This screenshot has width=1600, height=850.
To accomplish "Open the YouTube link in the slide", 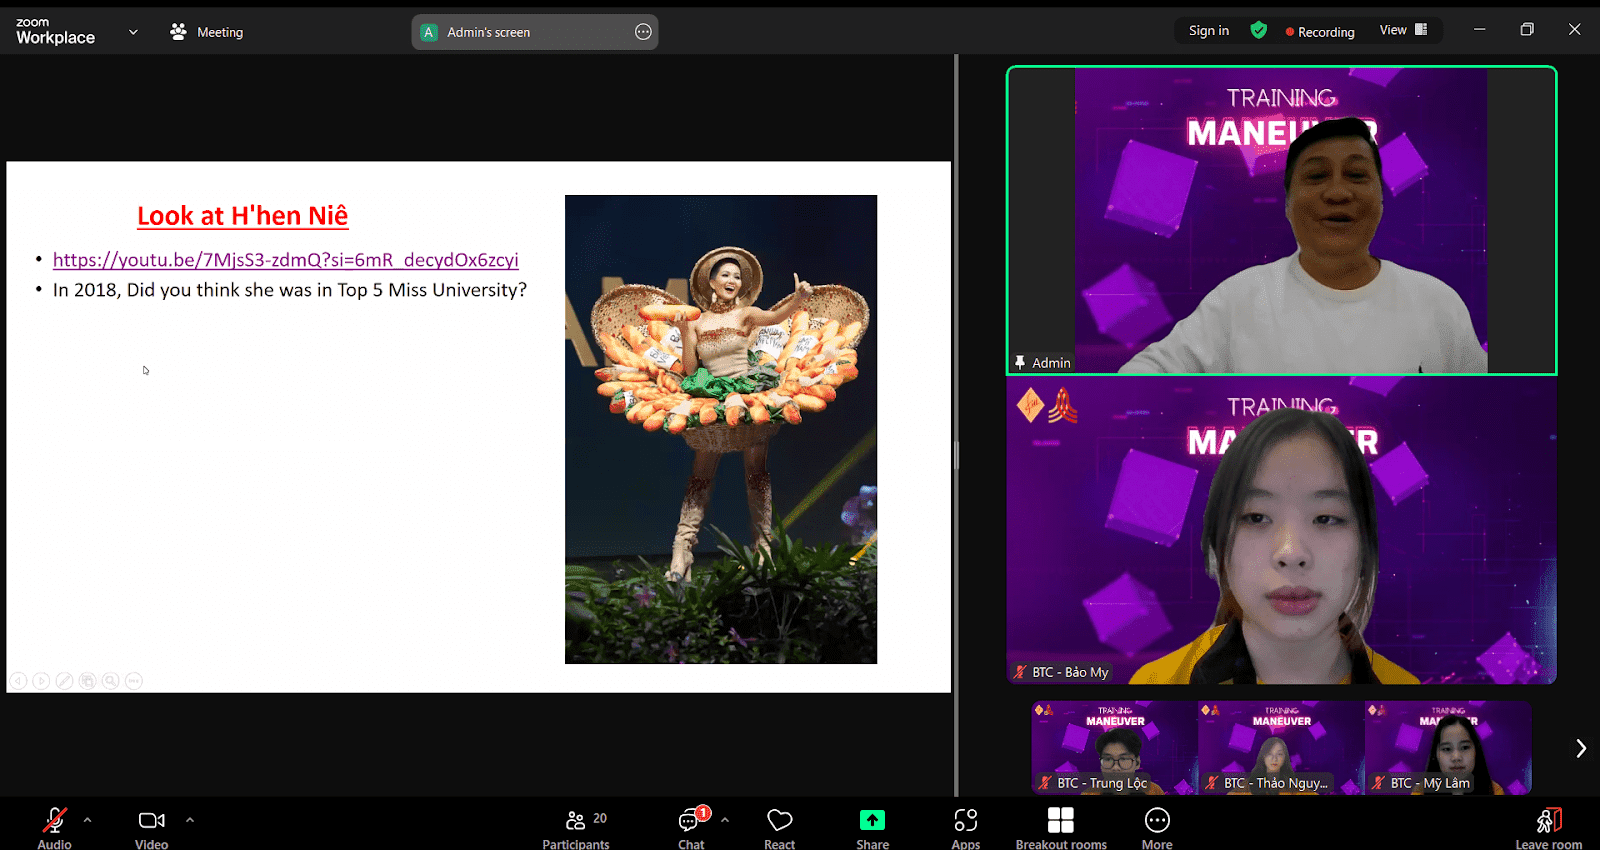I will pos(285,260).
